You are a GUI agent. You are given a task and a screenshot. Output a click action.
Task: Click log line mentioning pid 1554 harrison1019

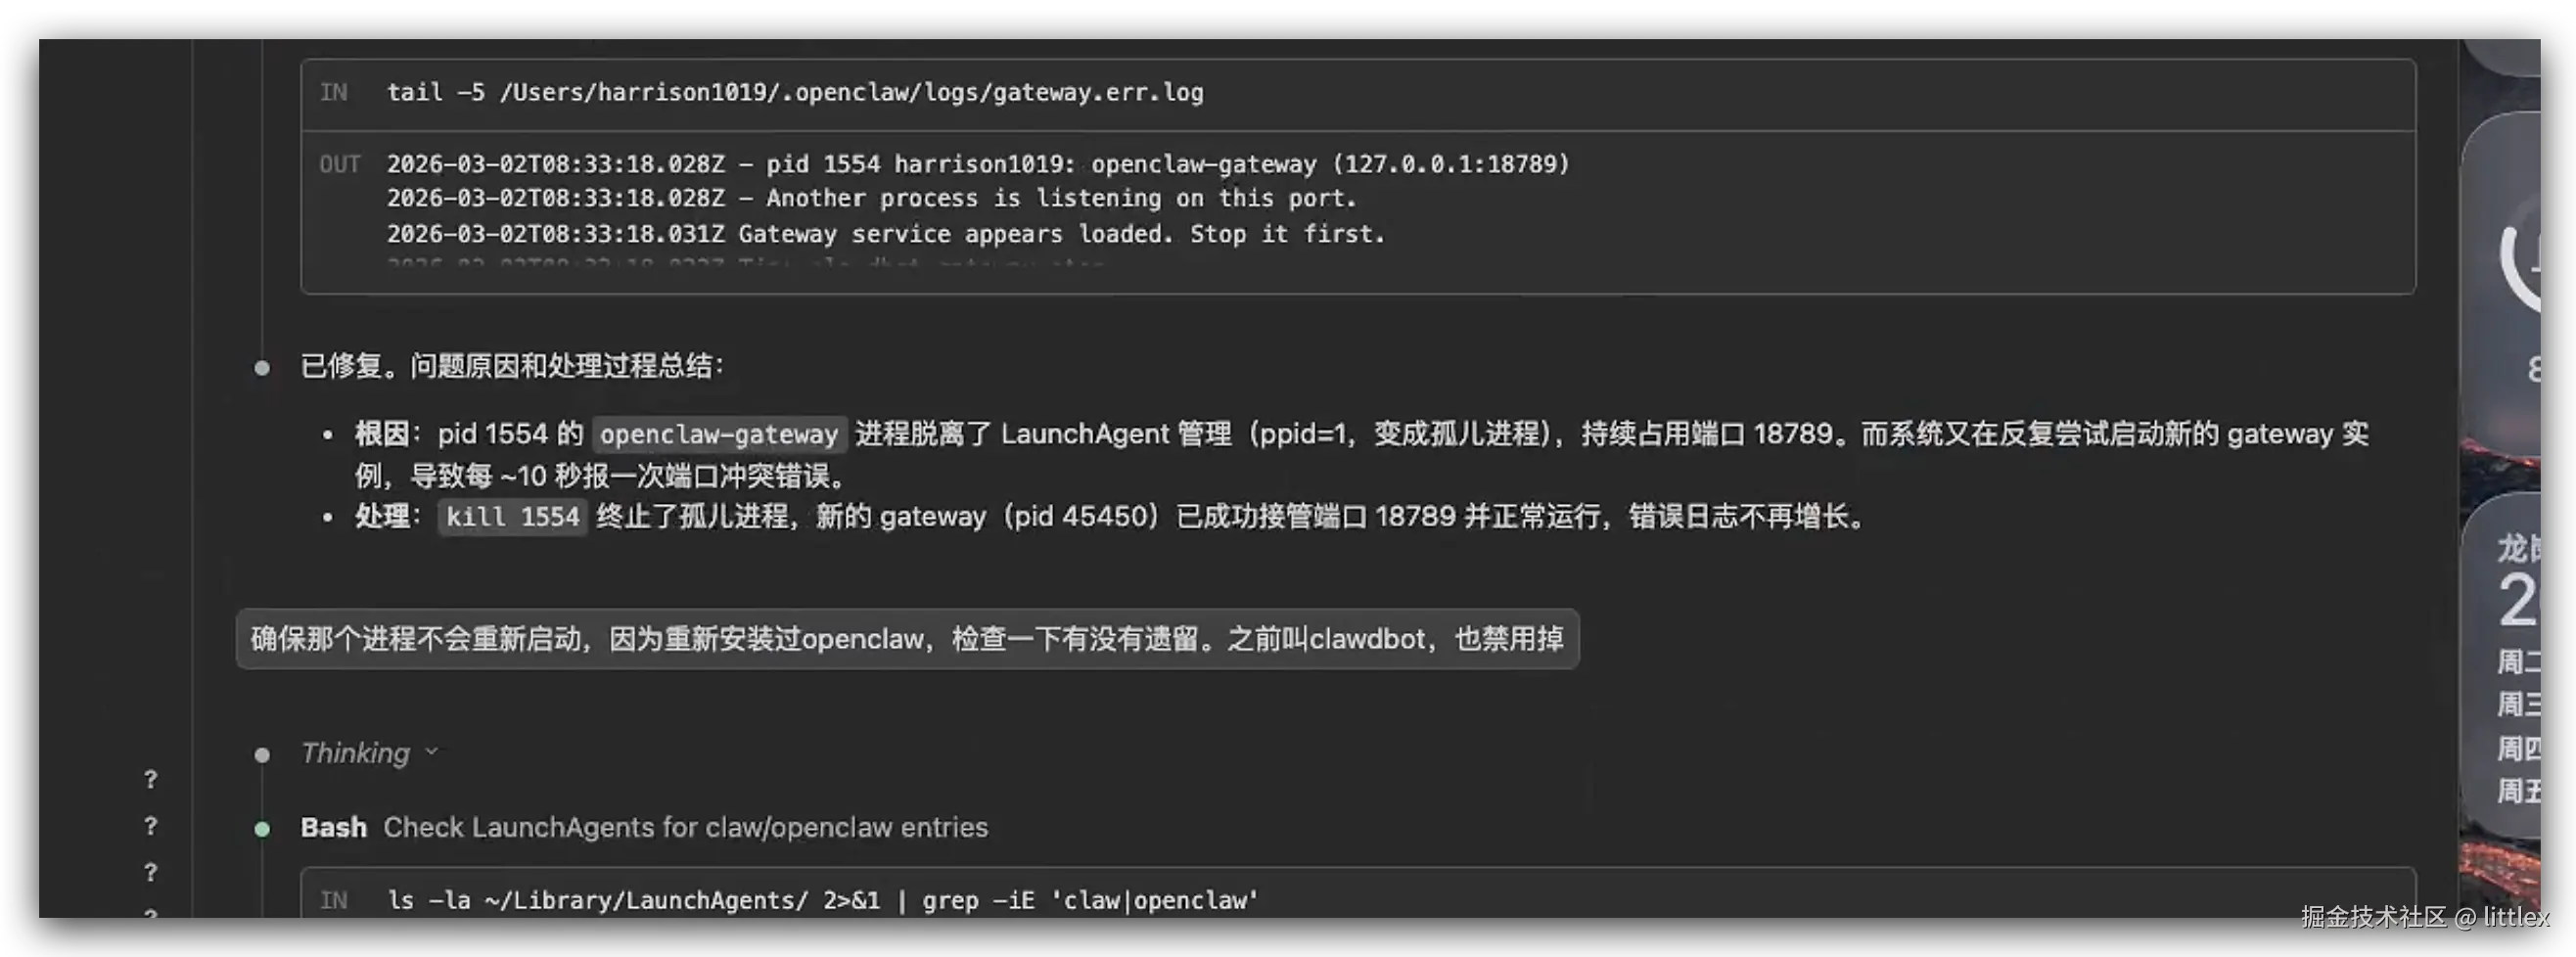coord(978,164)
